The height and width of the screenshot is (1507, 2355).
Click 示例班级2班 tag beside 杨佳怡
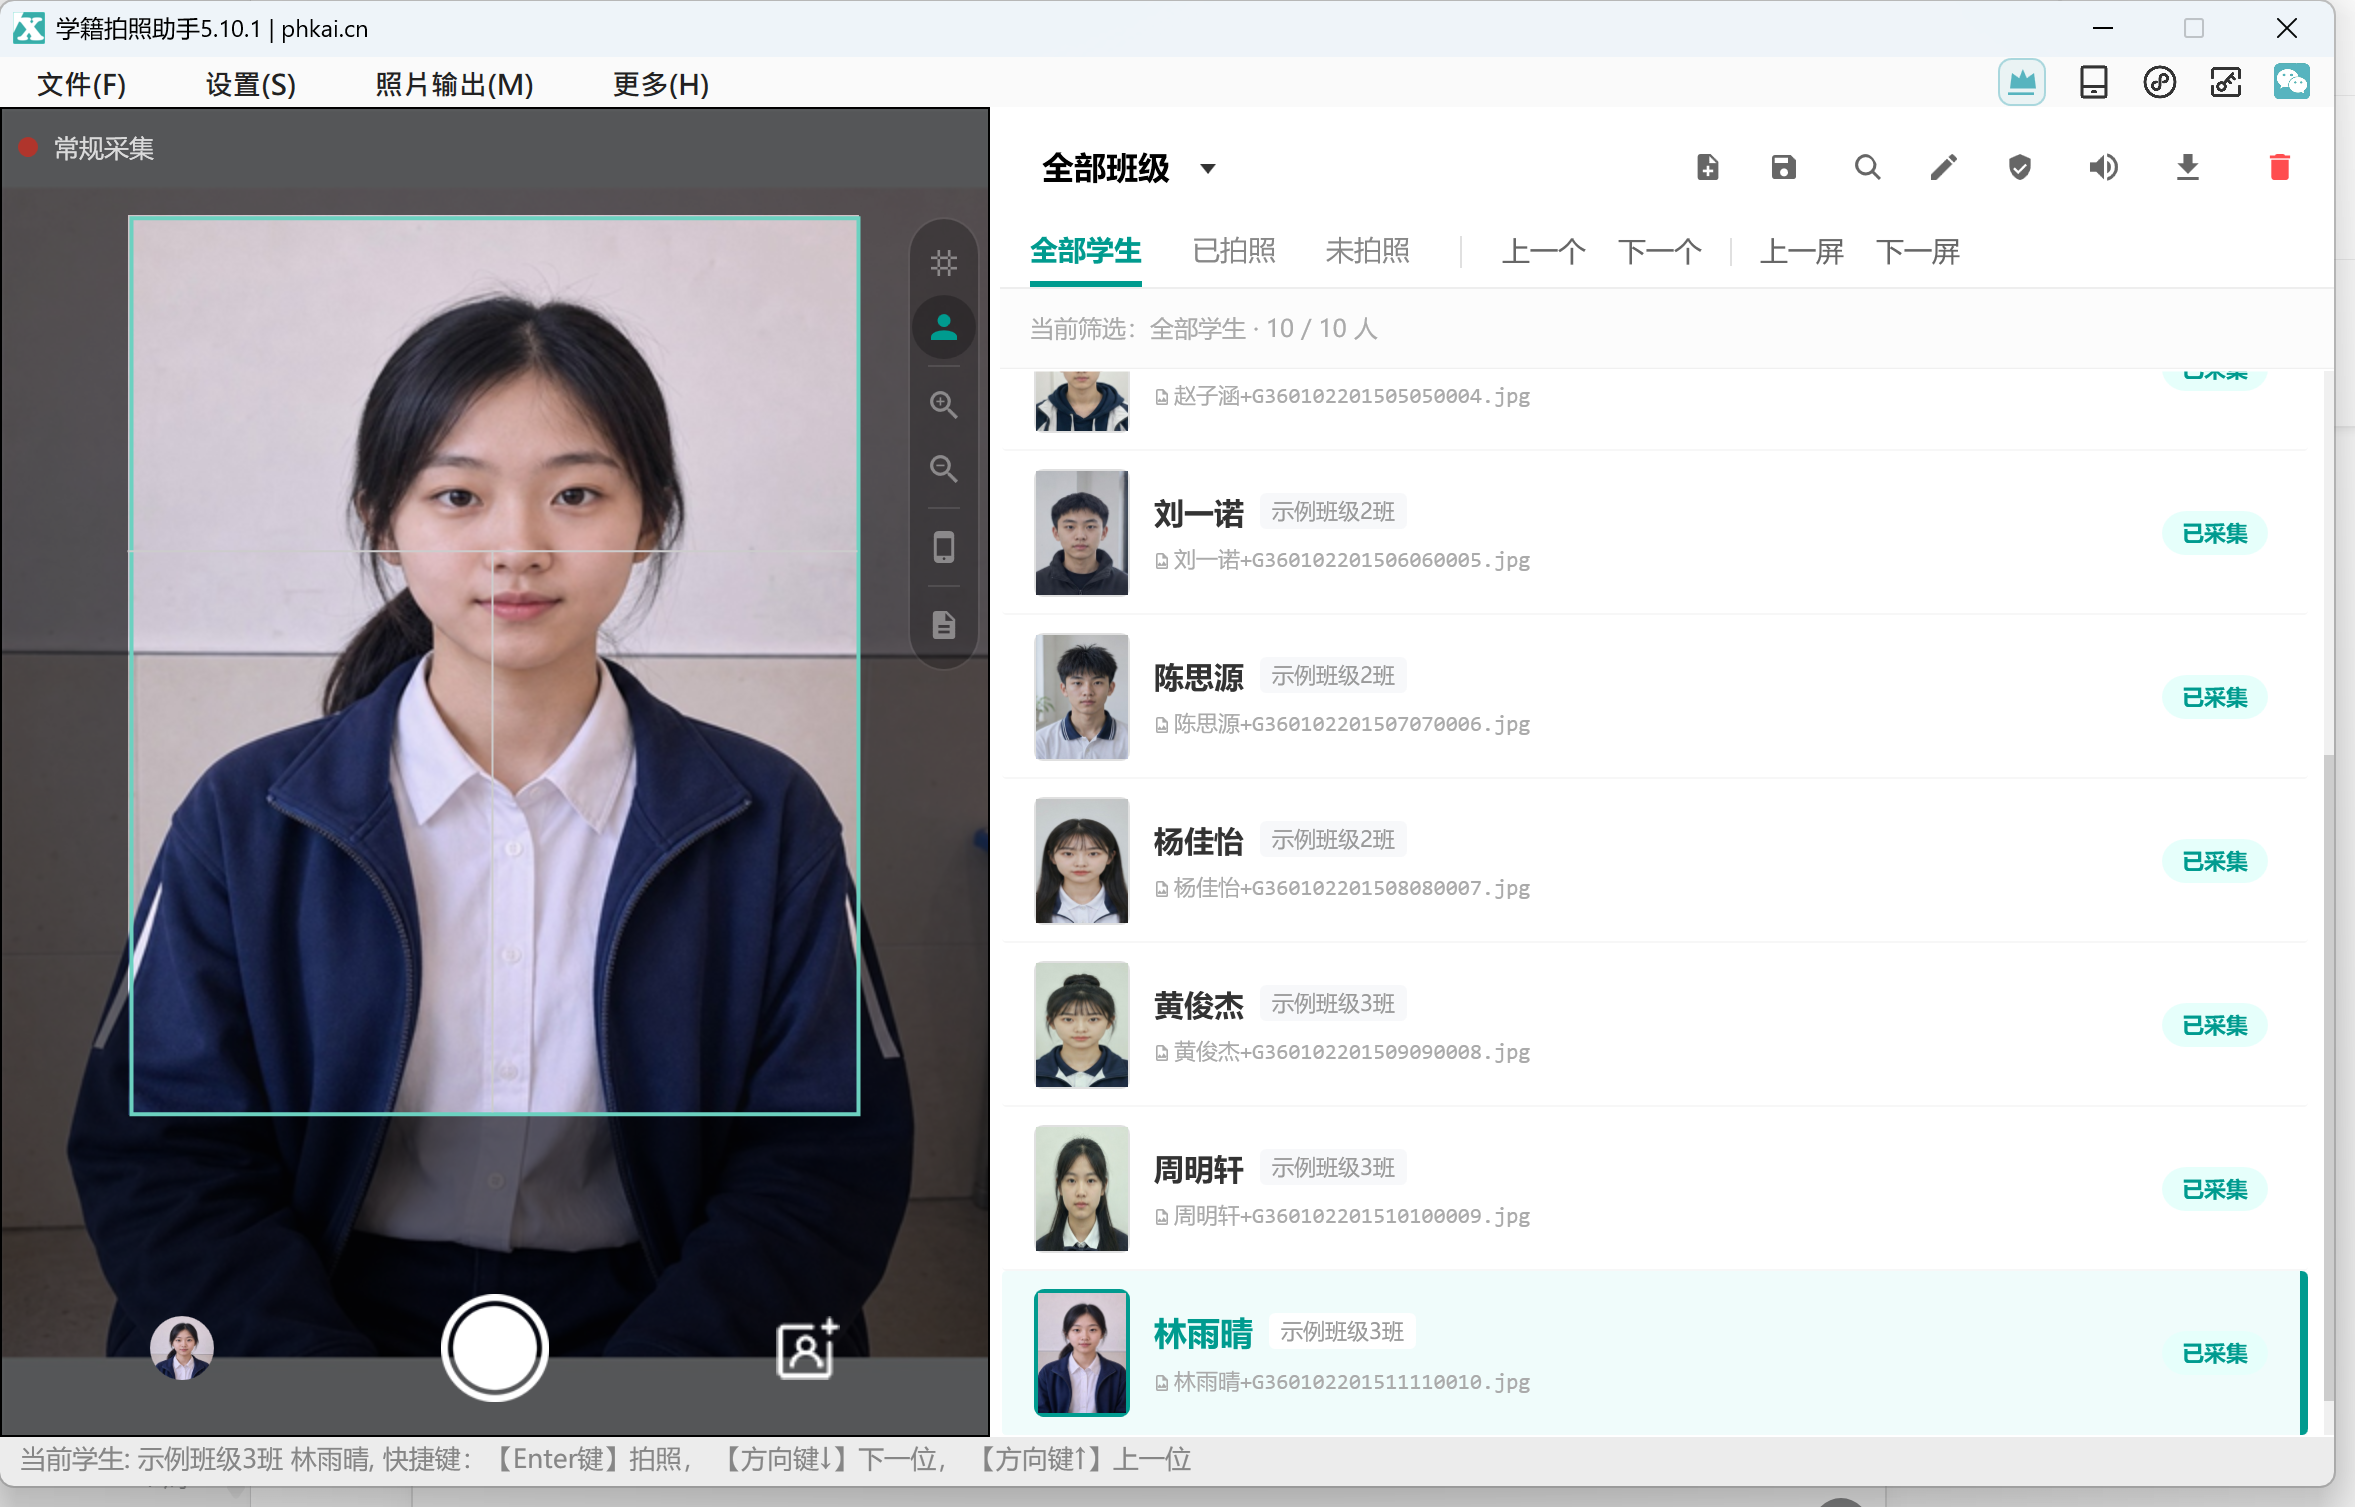tap(1332, 840)
